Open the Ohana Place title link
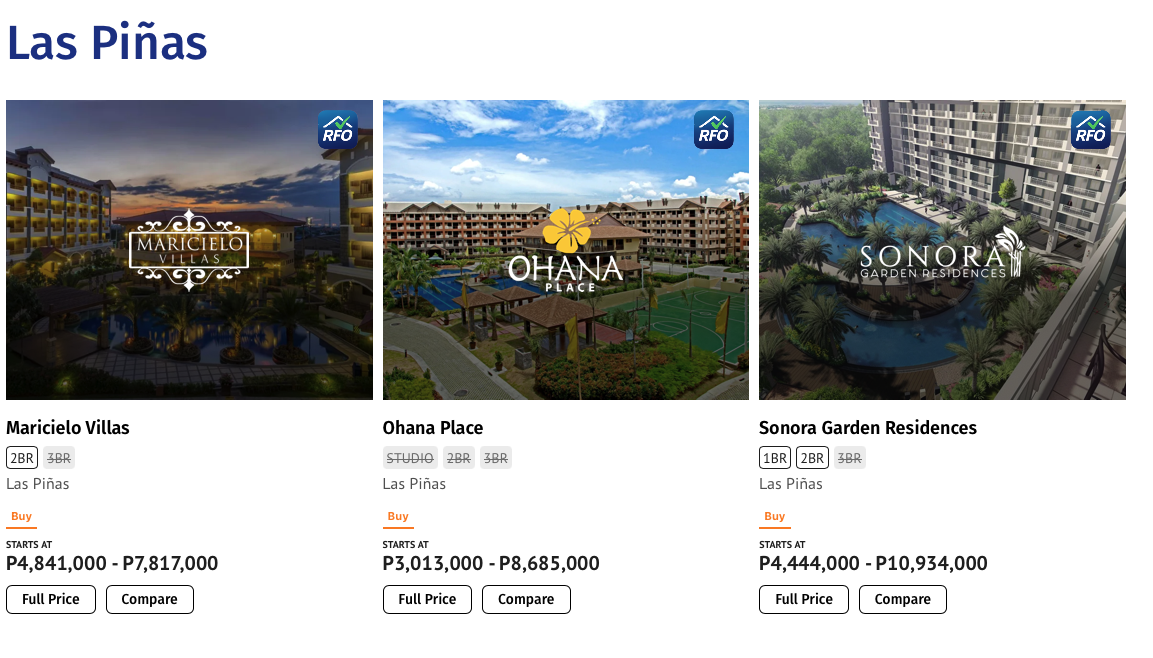Screen dimensions: 1153x658 coord(433,428)
